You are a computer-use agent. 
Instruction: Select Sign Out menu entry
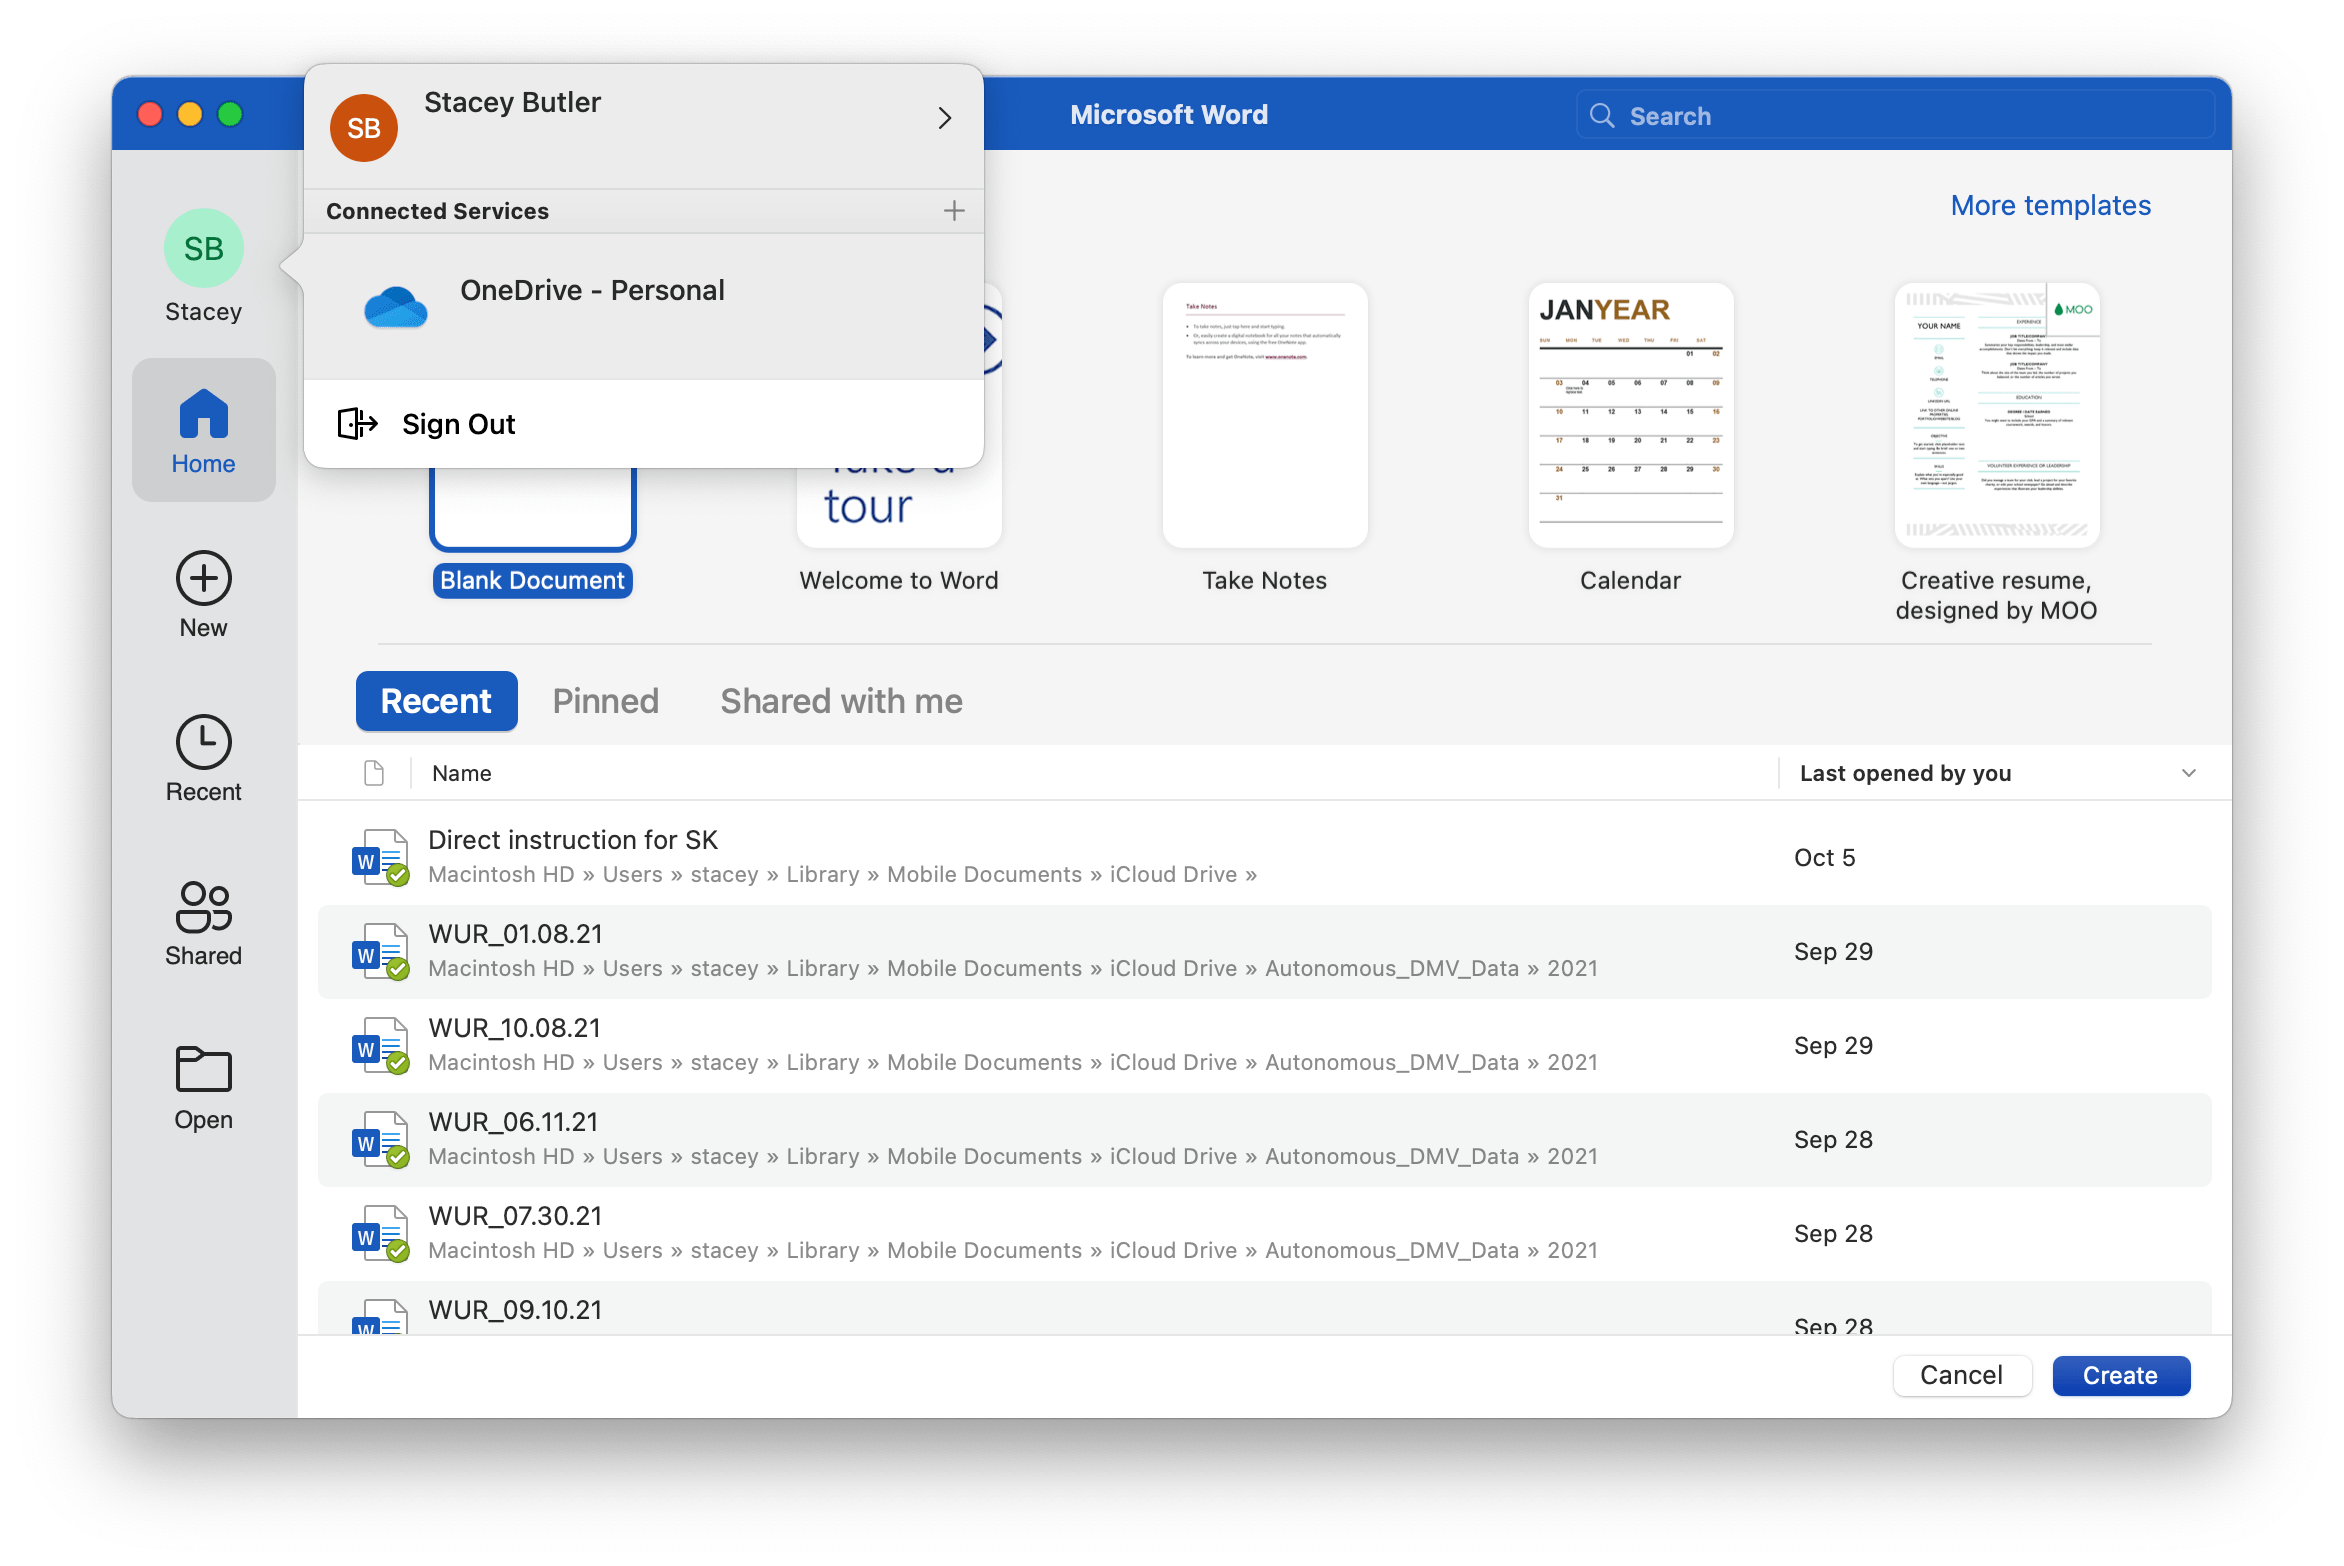pyautogui.click(x=644, y=424)
